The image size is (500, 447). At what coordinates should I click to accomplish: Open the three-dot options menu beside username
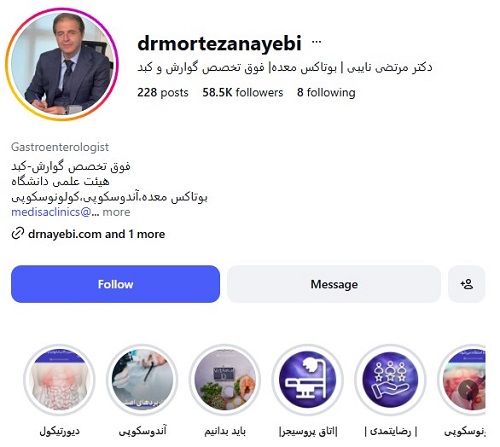[x=316, y=42]
